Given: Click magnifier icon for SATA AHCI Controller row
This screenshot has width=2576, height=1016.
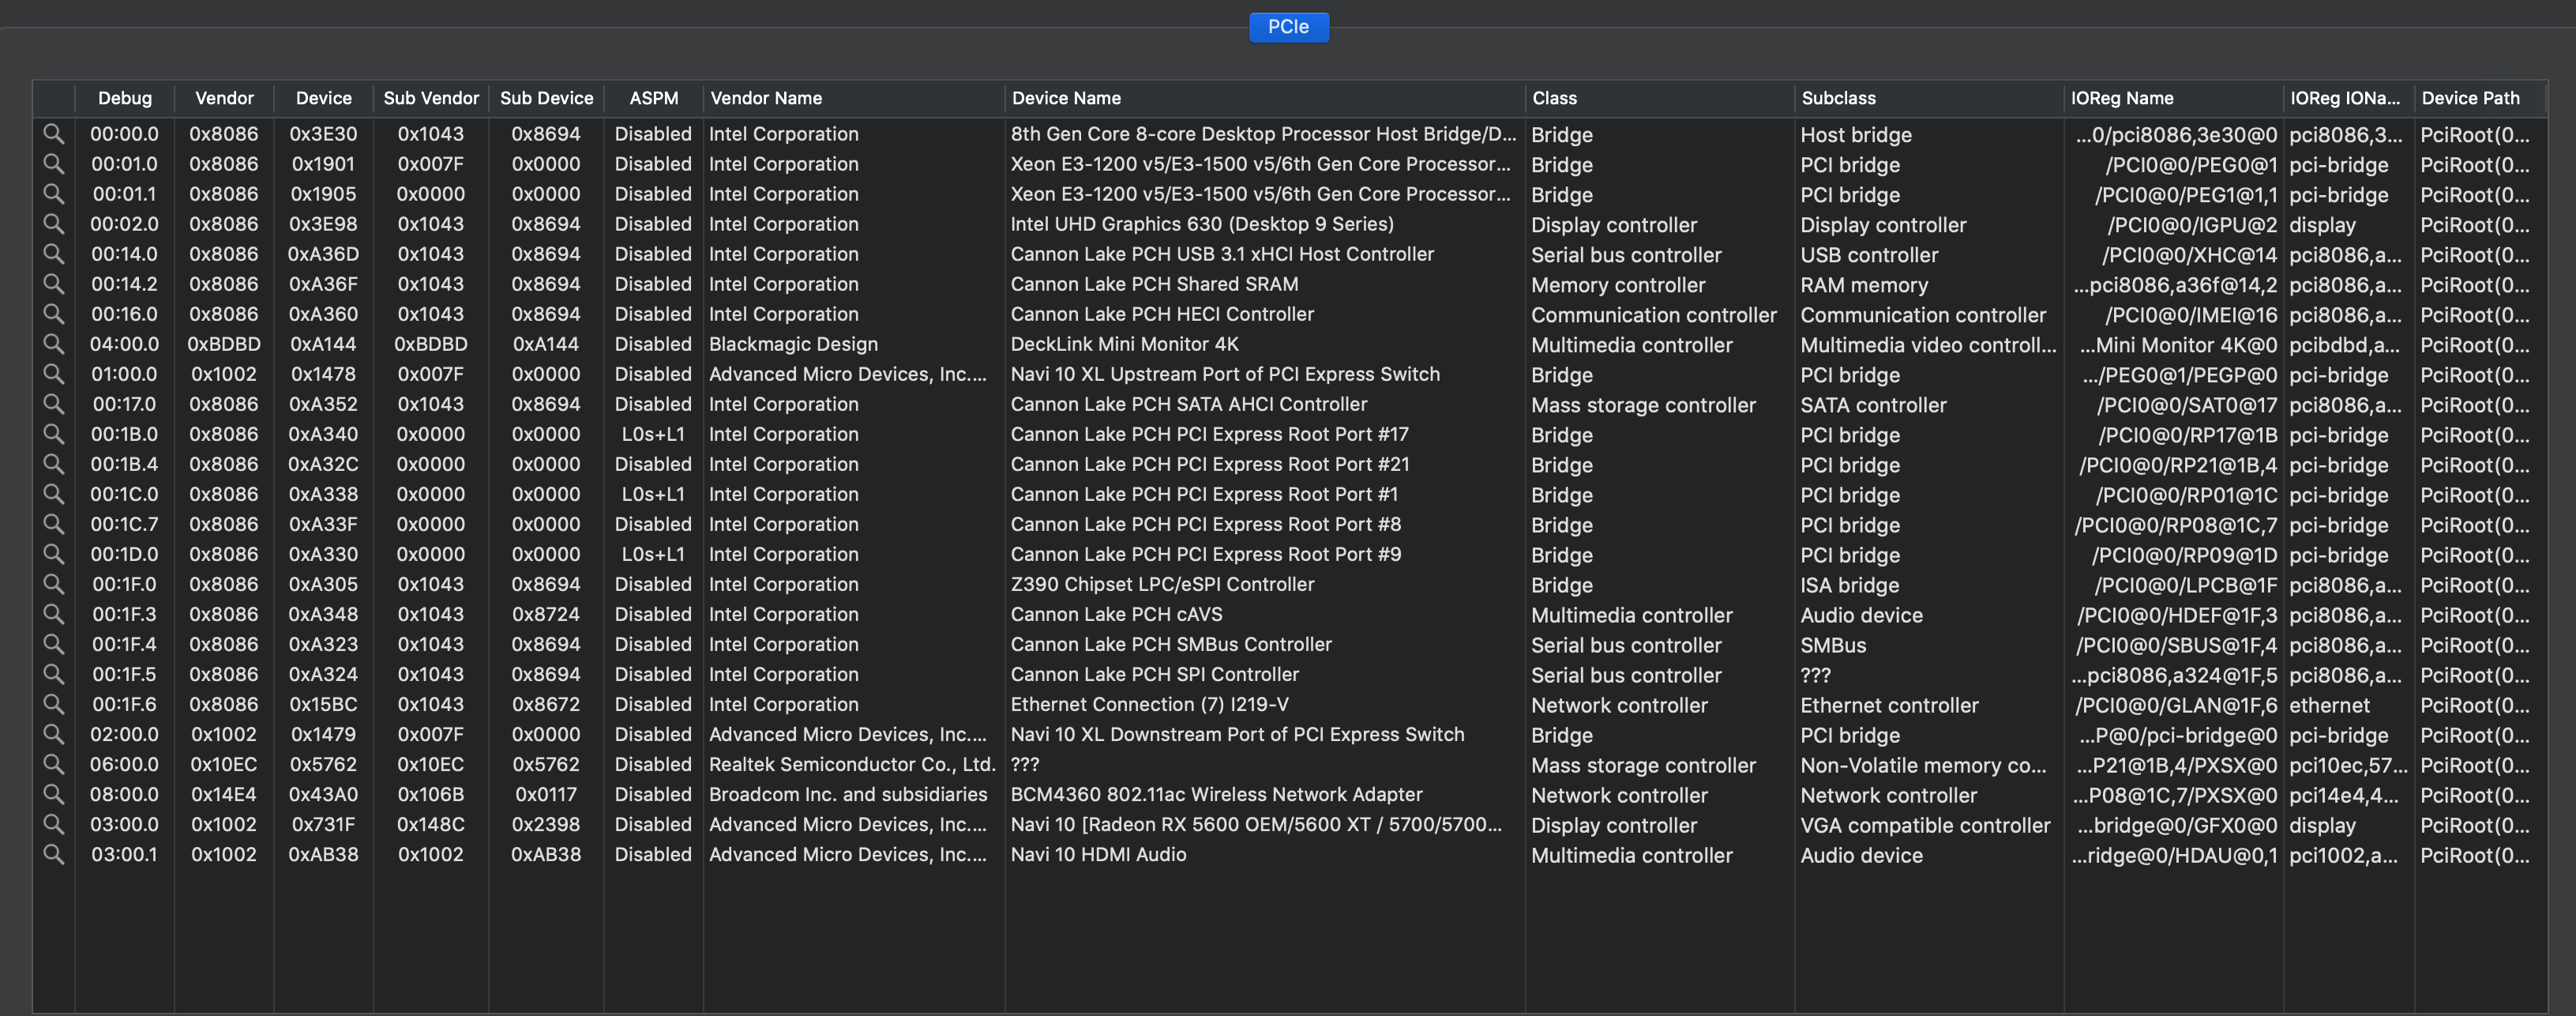Looking at the screenshot, I should 54,403.
